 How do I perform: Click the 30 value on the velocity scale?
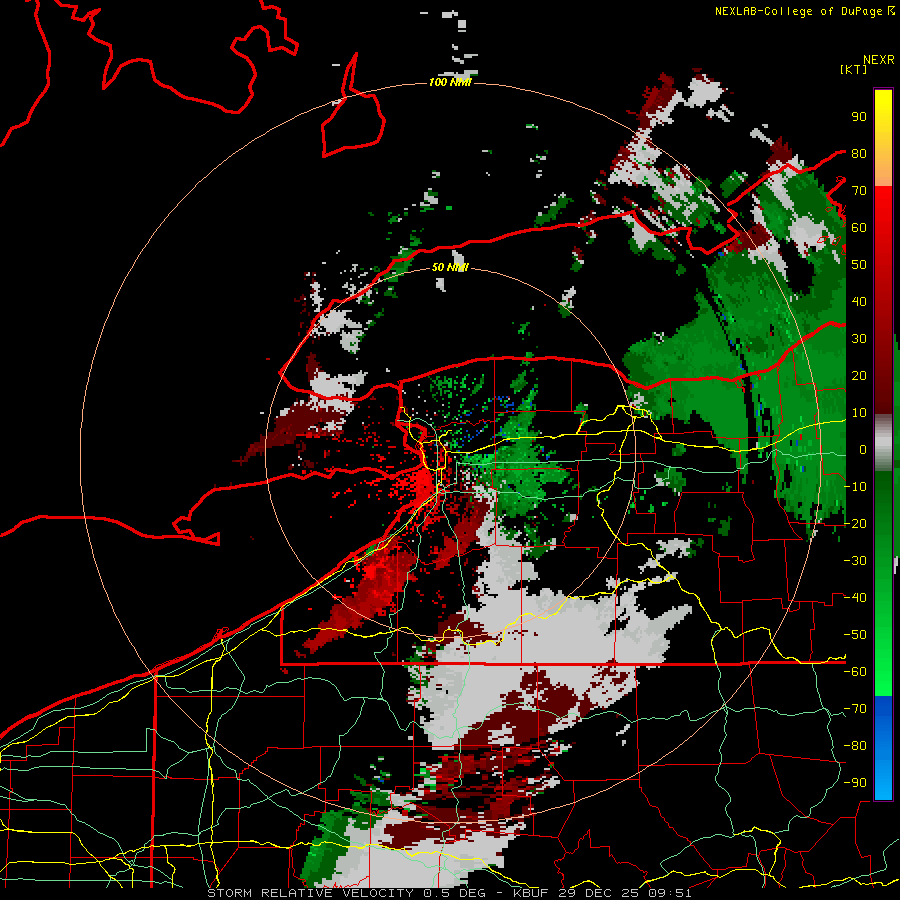click(859, 339)
